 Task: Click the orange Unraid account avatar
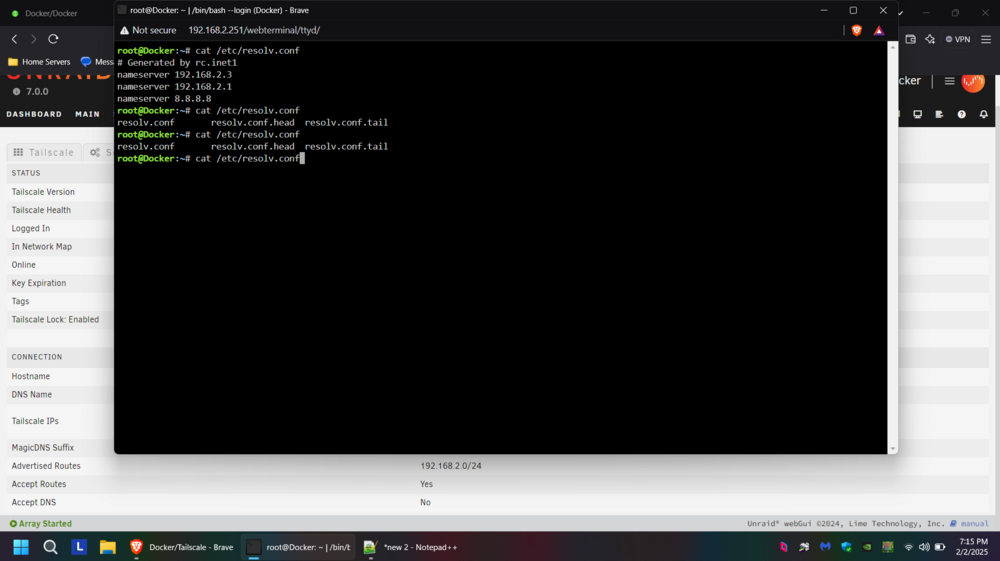973,81
